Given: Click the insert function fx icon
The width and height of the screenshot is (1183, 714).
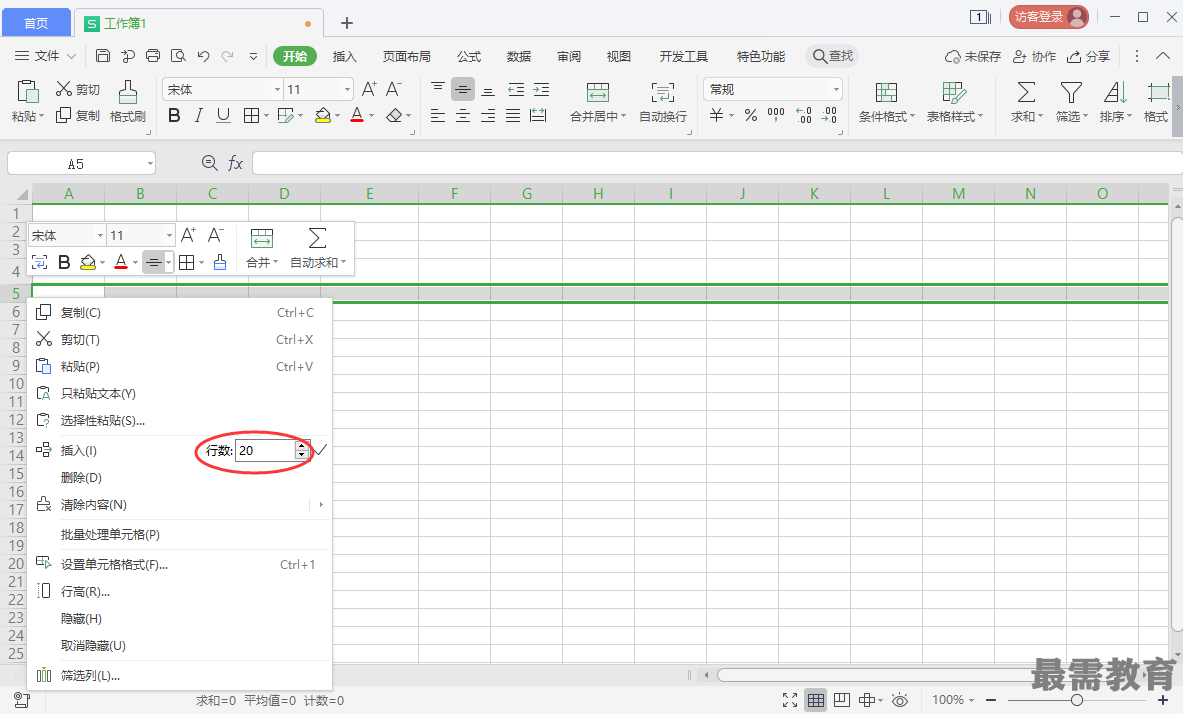Looking at the screenshot, I should (235, 163).
